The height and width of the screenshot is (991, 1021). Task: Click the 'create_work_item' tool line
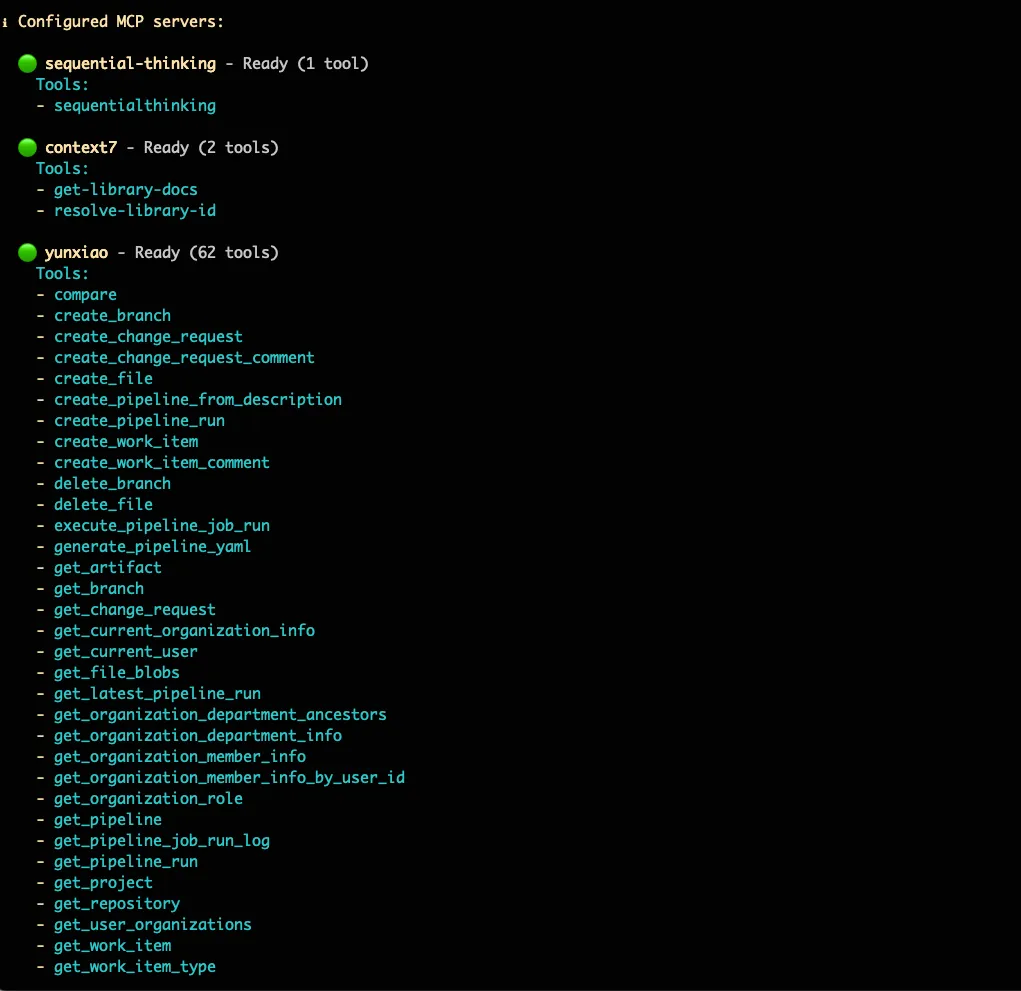coord(126,442)
